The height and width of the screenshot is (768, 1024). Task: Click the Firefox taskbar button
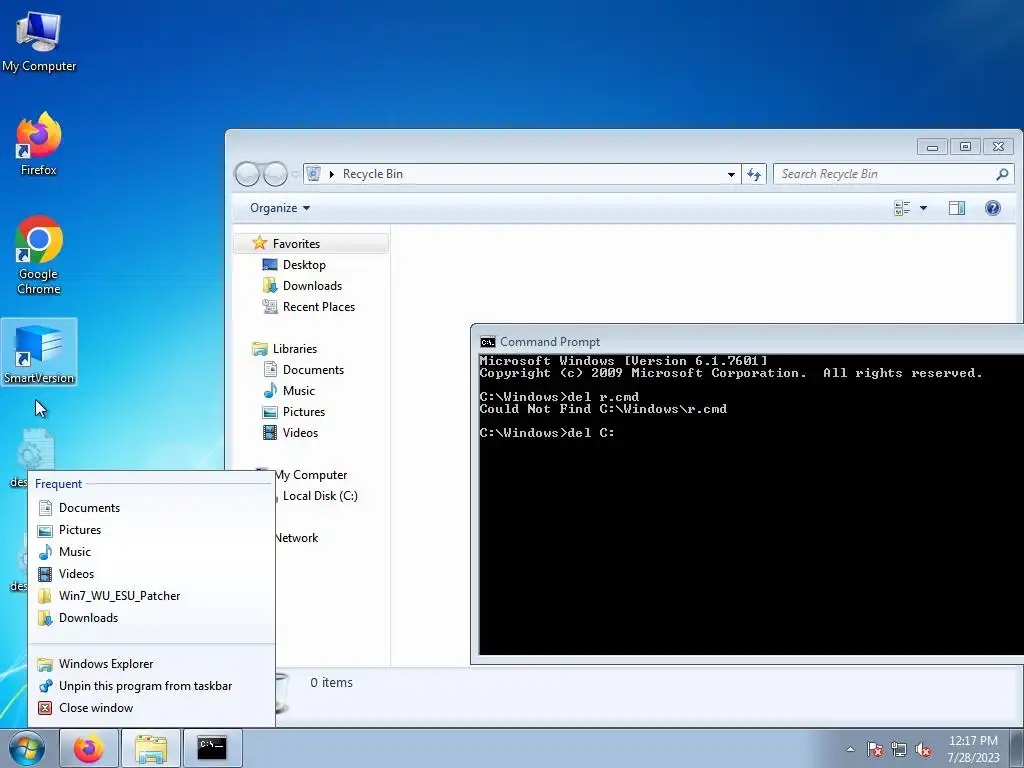pyautogui.click(x=89, y=748)
